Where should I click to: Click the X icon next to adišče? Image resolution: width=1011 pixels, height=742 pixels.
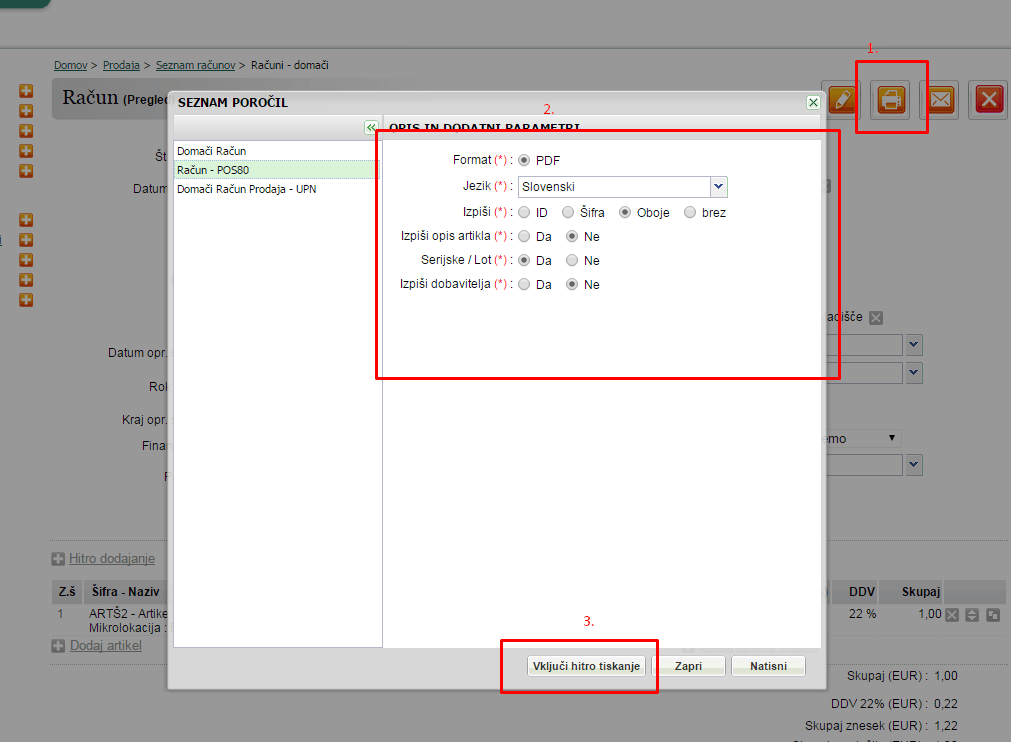pos(876,318)
